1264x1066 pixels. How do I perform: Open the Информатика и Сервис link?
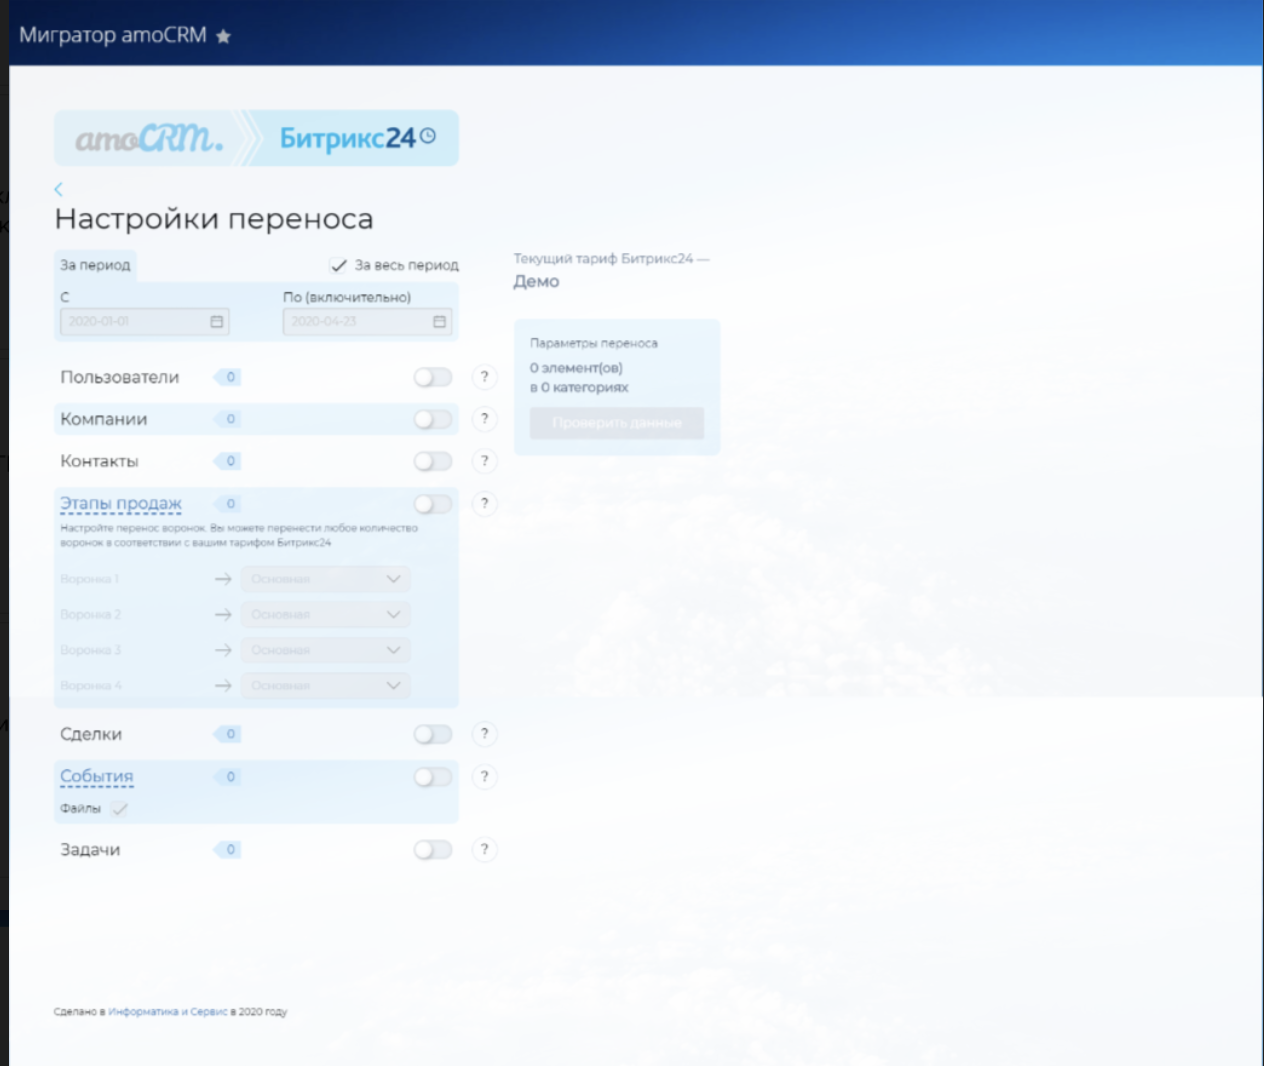[168, 1012]
